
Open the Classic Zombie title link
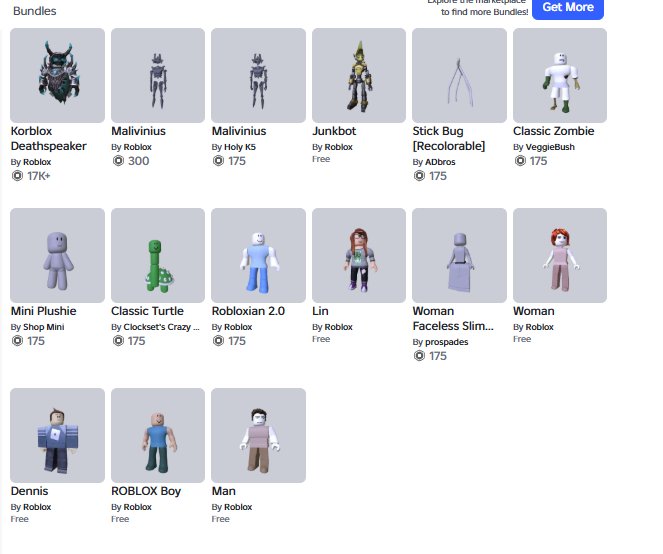coord(553,131)
